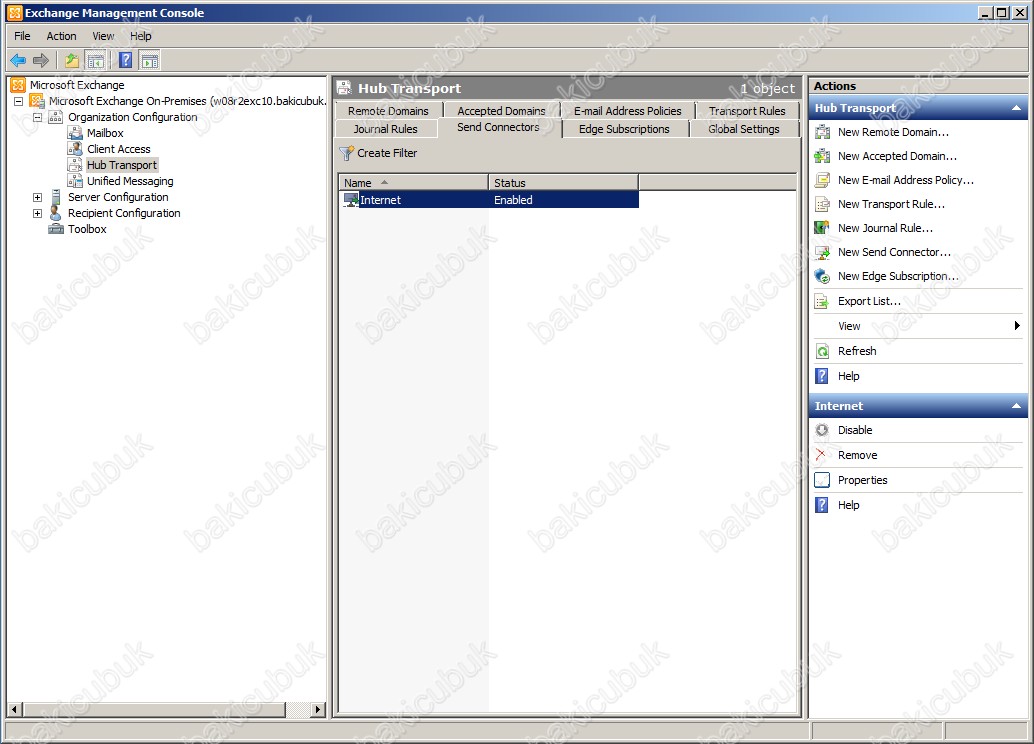
Task: Click the New Edge Subscription icon
Action: [822, 276]
